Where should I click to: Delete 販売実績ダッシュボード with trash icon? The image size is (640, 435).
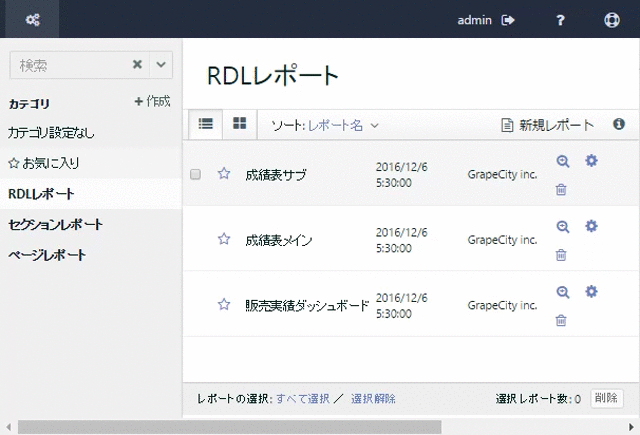tap(561, 320)
